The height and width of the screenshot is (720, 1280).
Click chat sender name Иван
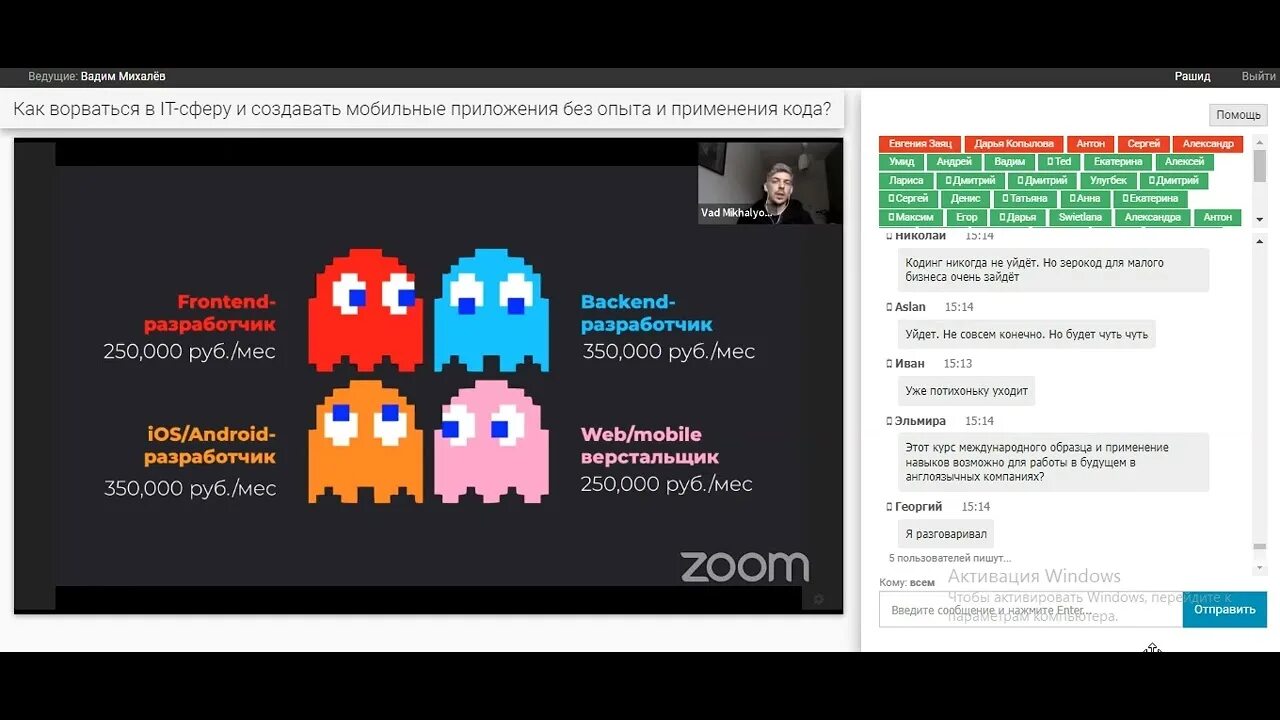click(910, 364)
